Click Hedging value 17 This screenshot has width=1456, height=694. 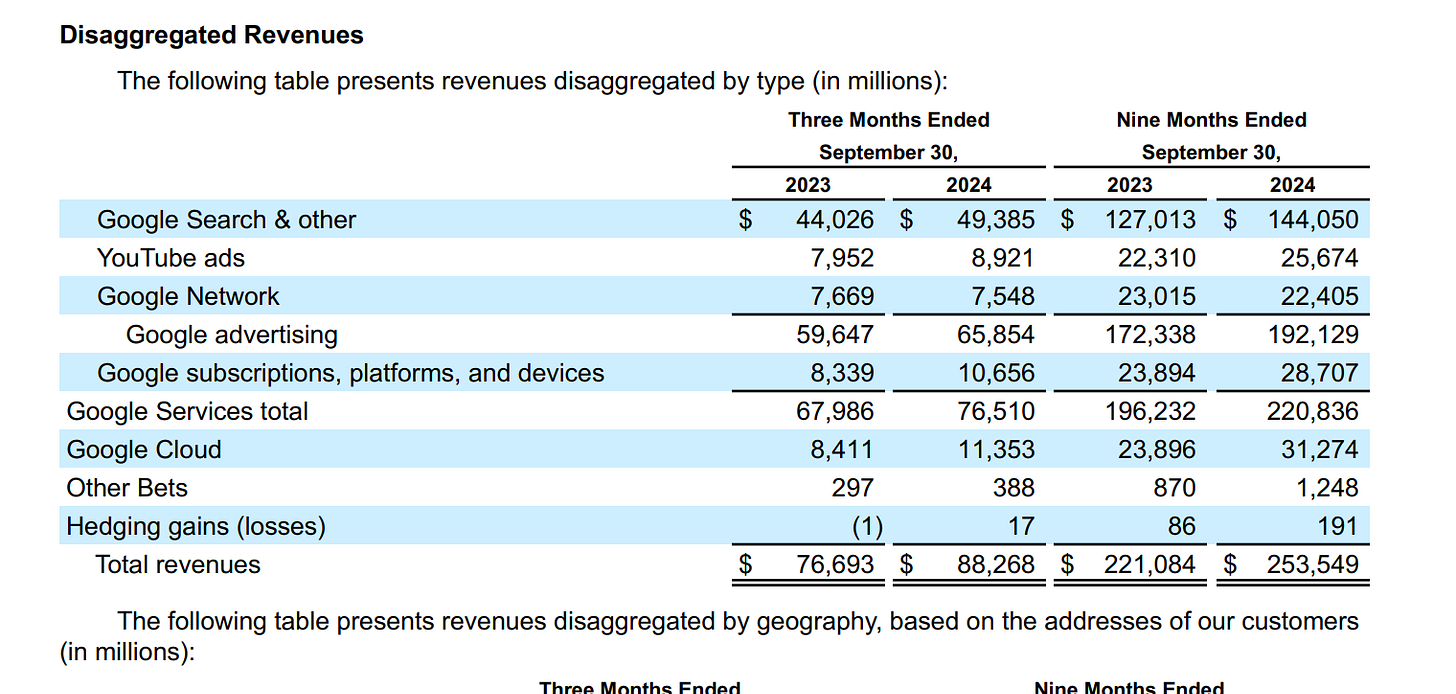pyautogui.click(x=1020, y=526)
